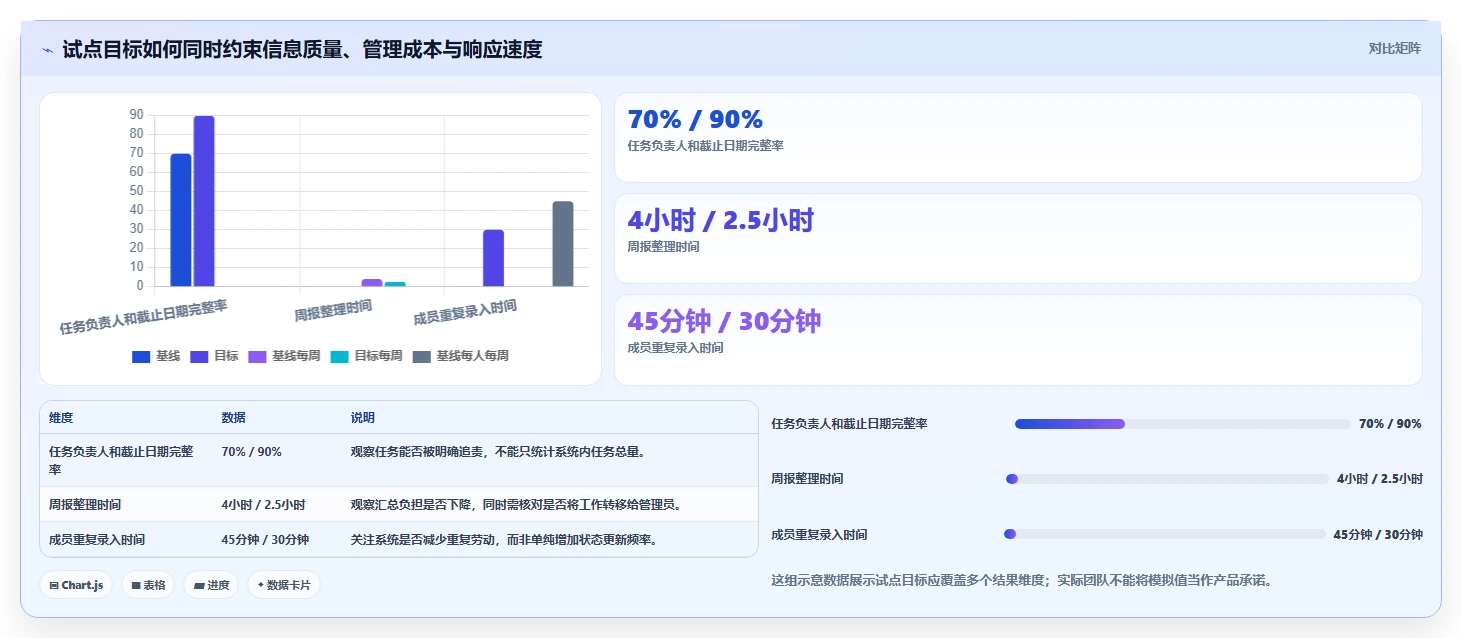Click the 任务负责人和截止日期完整率 progress bar

pos(1182,424)
